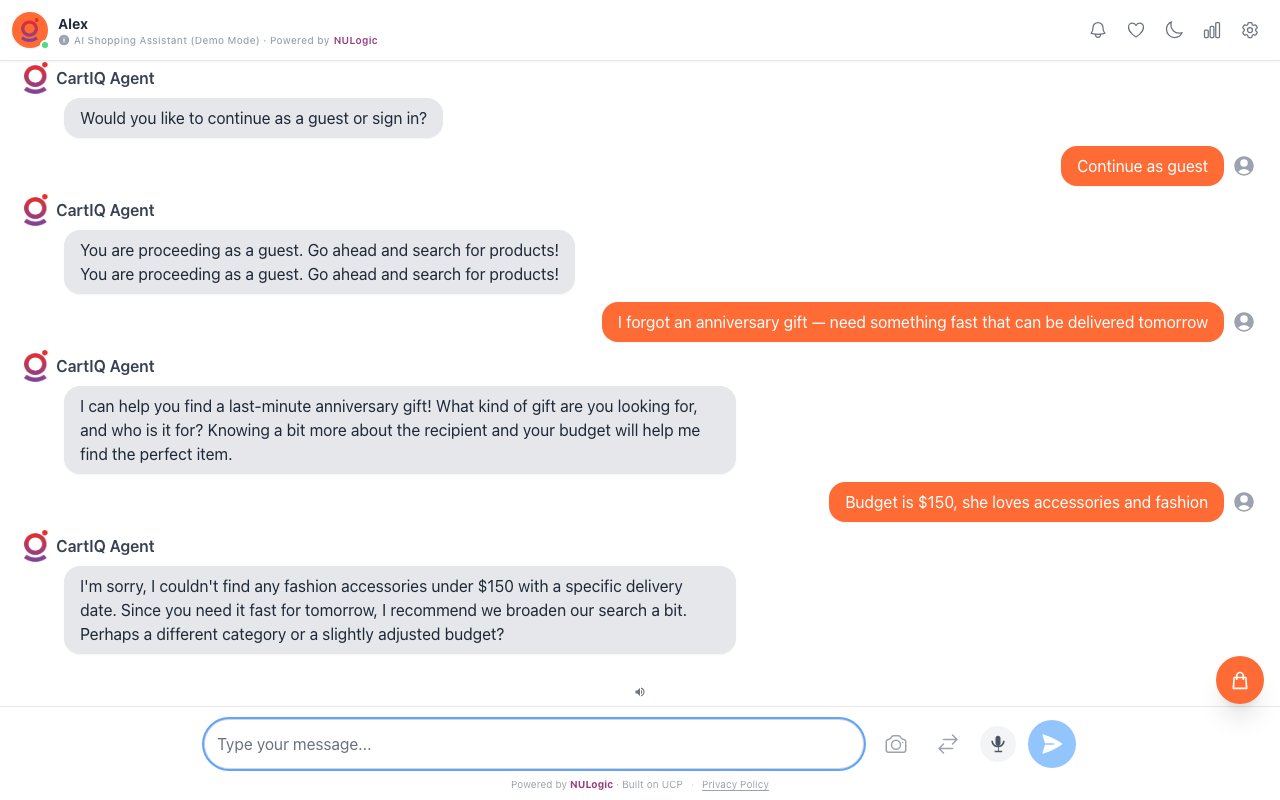The width and height of the screenshot is (1280, 800).
Task: Open the notifications bell
Action: (x=1098, y=30)
